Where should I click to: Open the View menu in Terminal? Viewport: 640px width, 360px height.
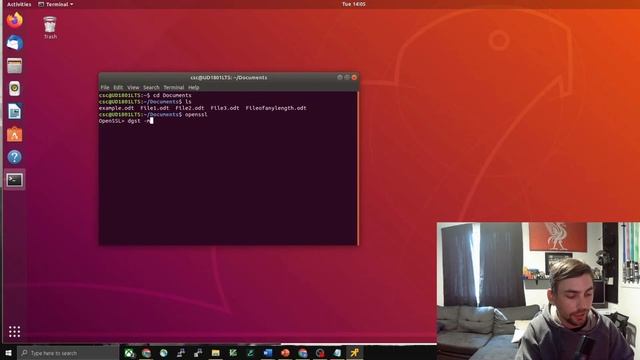[x=133, y=87]
